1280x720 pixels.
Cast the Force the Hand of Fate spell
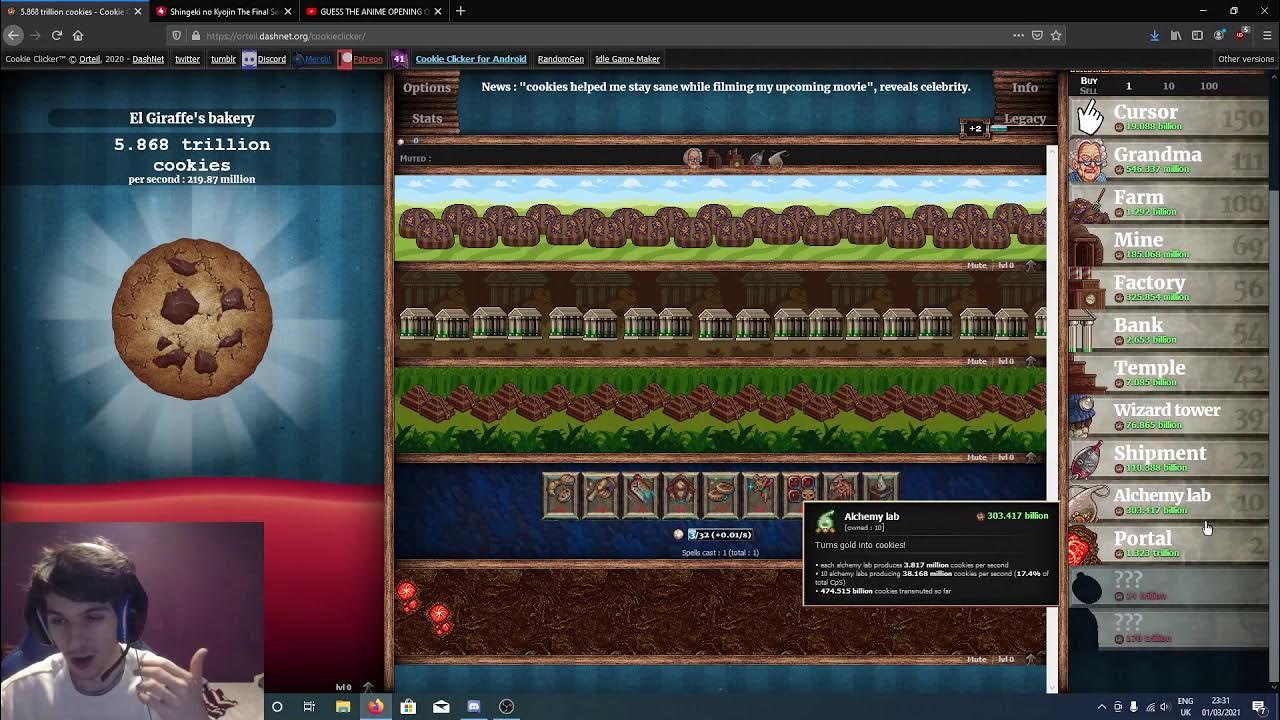[601, 495]
